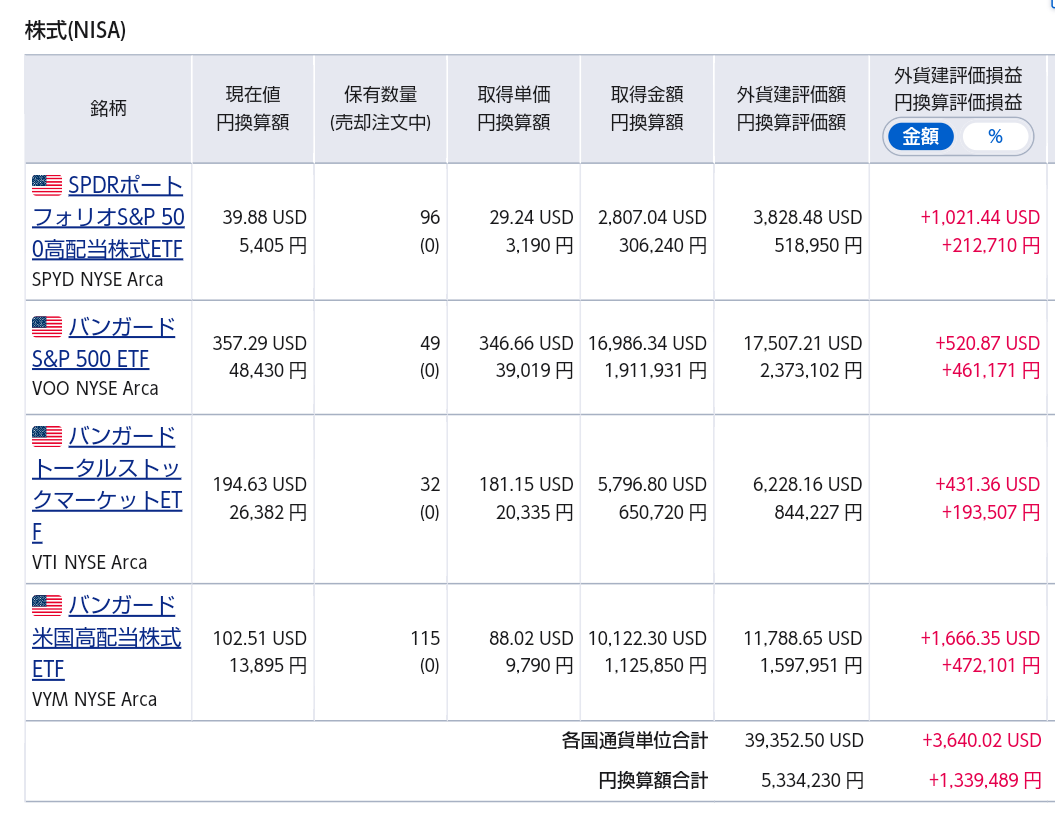Select VOO NYSE Arca ticker text

(95, 388)
